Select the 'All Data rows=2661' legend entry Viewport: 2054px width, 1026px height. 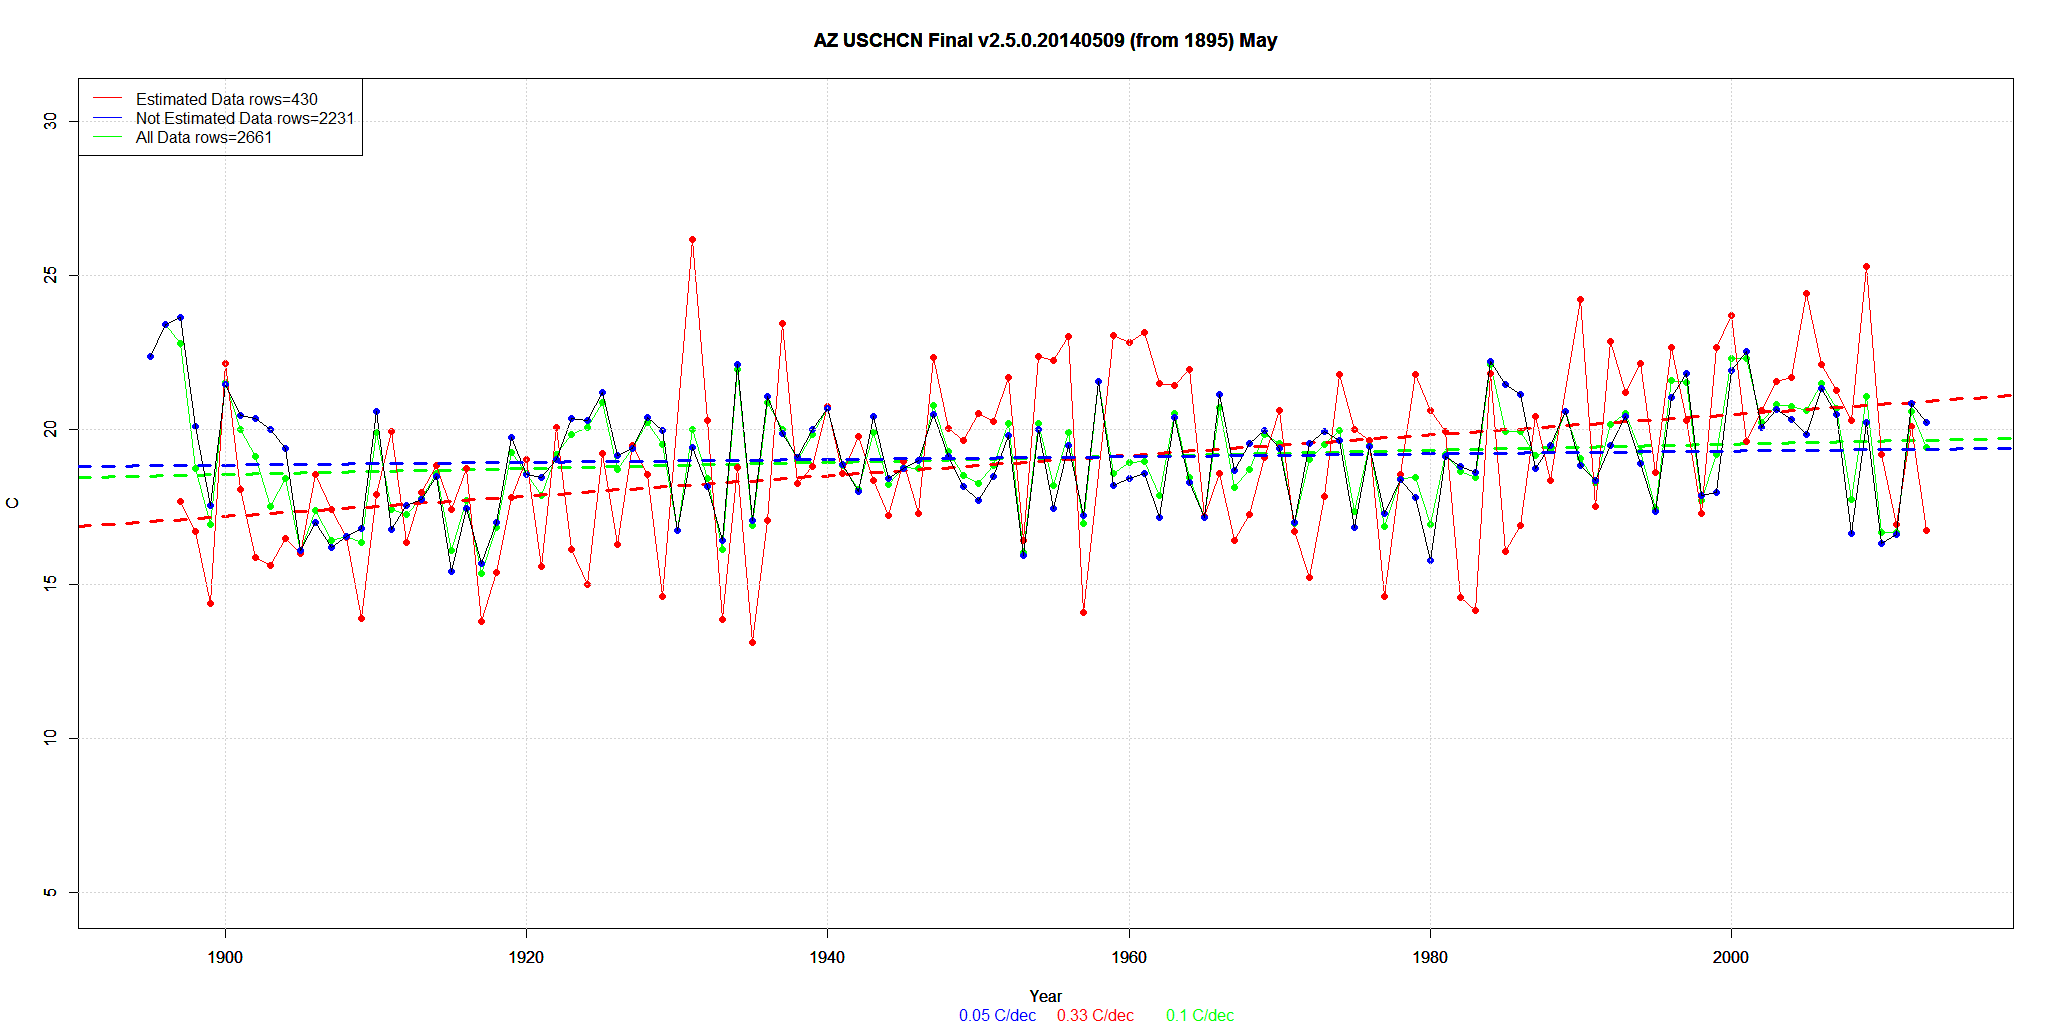coord(204,137)
